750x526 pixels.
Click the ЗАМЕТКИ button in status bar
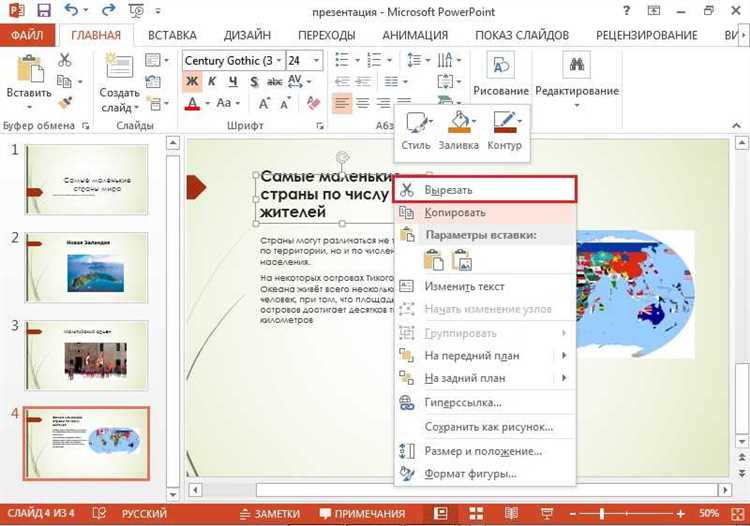tap(270, 514)
